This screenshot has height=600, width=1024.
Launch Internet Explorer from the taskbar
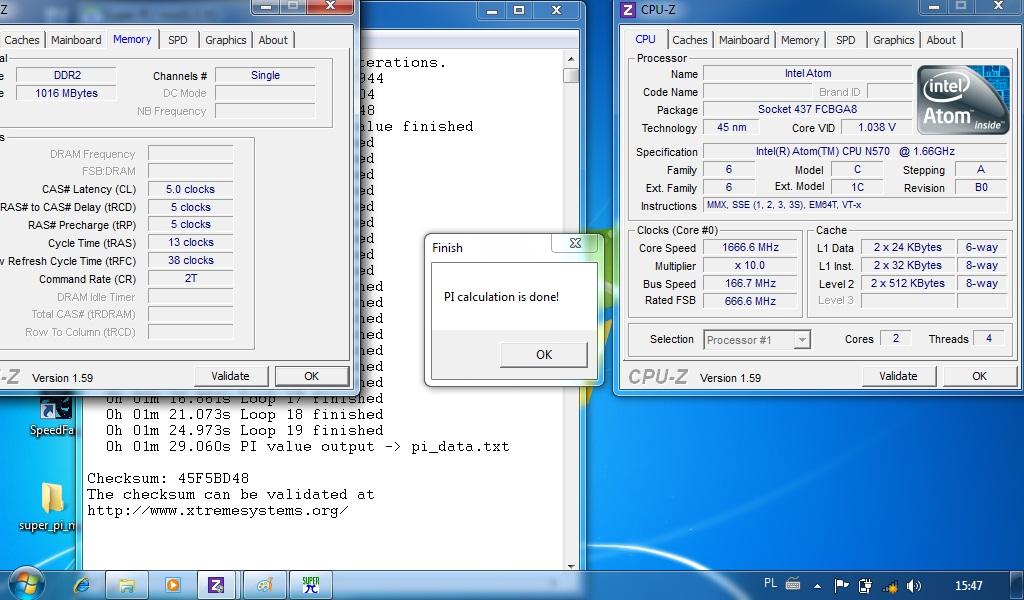point(82,585)
